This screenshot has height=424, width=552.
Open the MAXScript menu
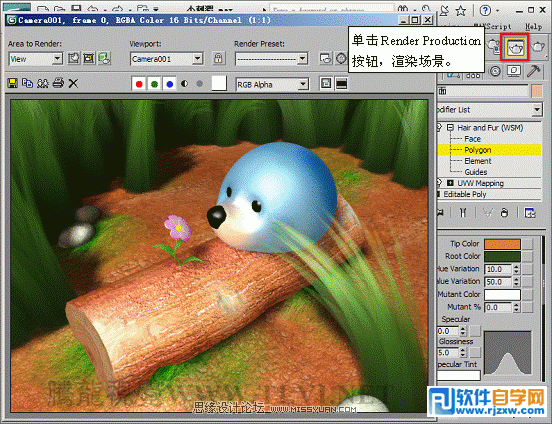pyautogui.click(x=492, y=27)
